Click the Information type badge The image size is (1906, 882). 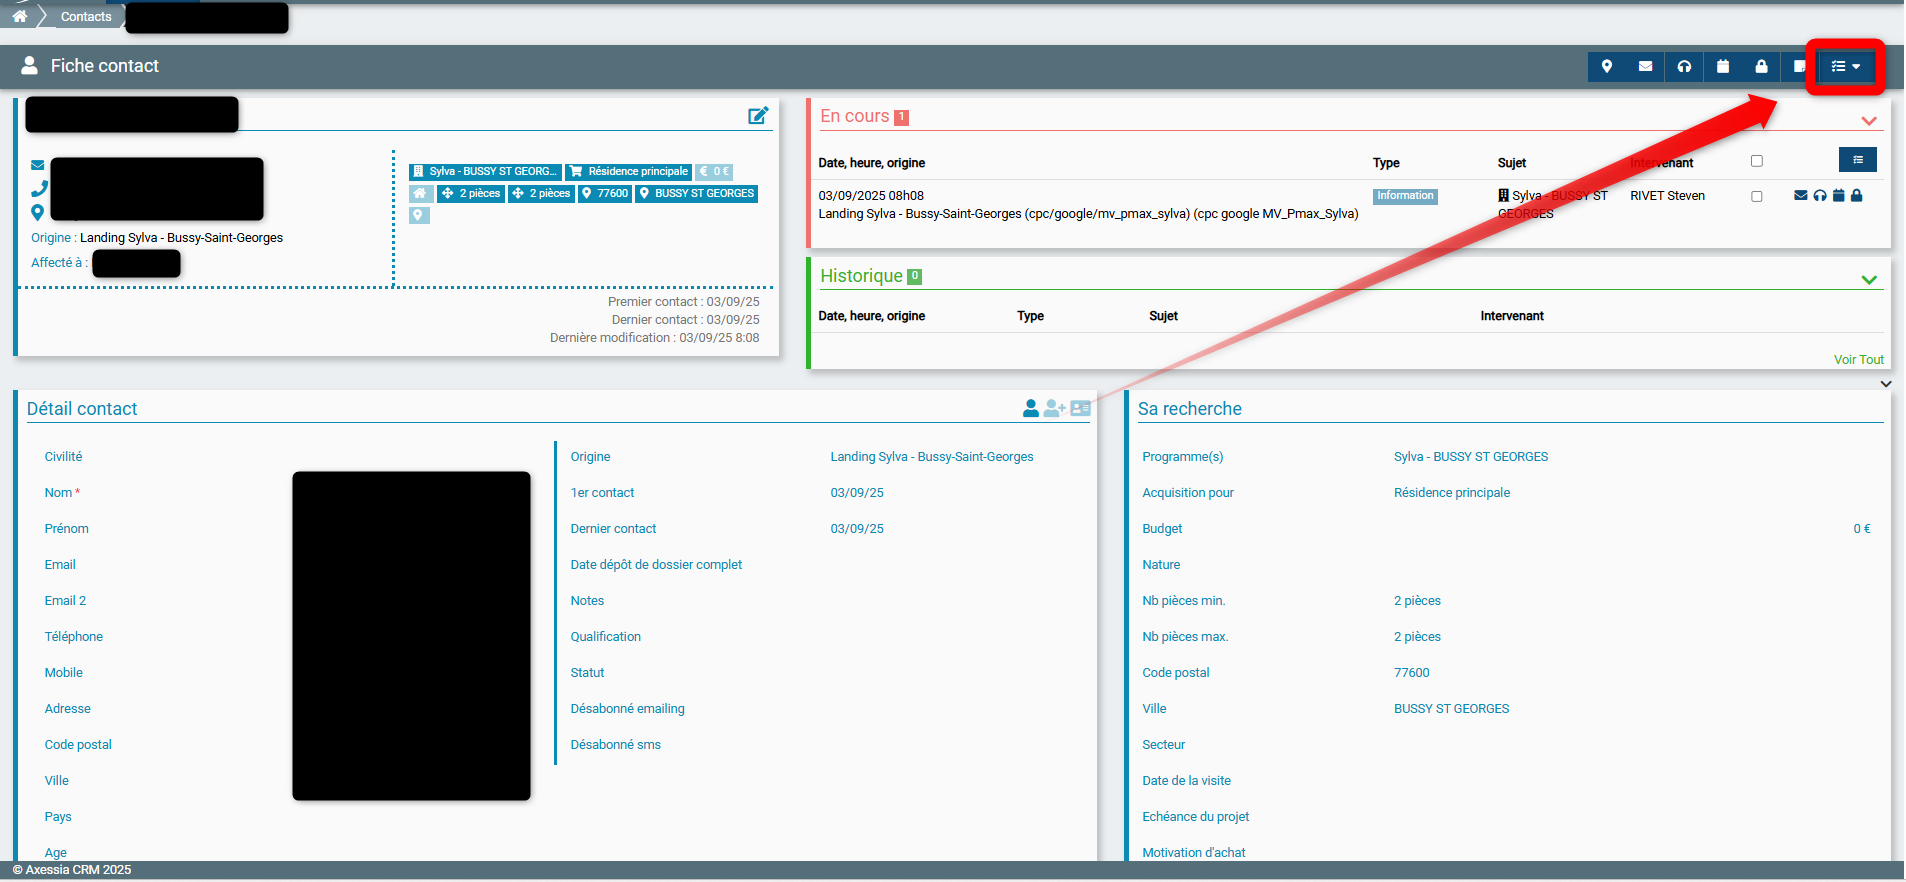(1404, 196)
